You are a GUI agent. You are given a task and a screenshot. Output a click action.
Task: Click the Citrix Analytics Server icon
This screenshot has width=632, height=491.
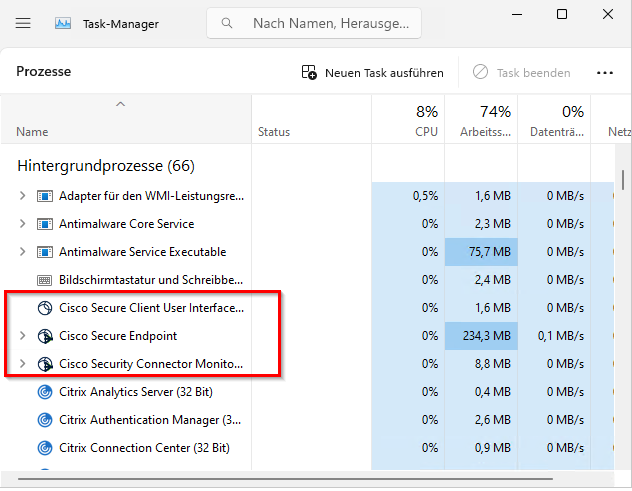point(44,392)
